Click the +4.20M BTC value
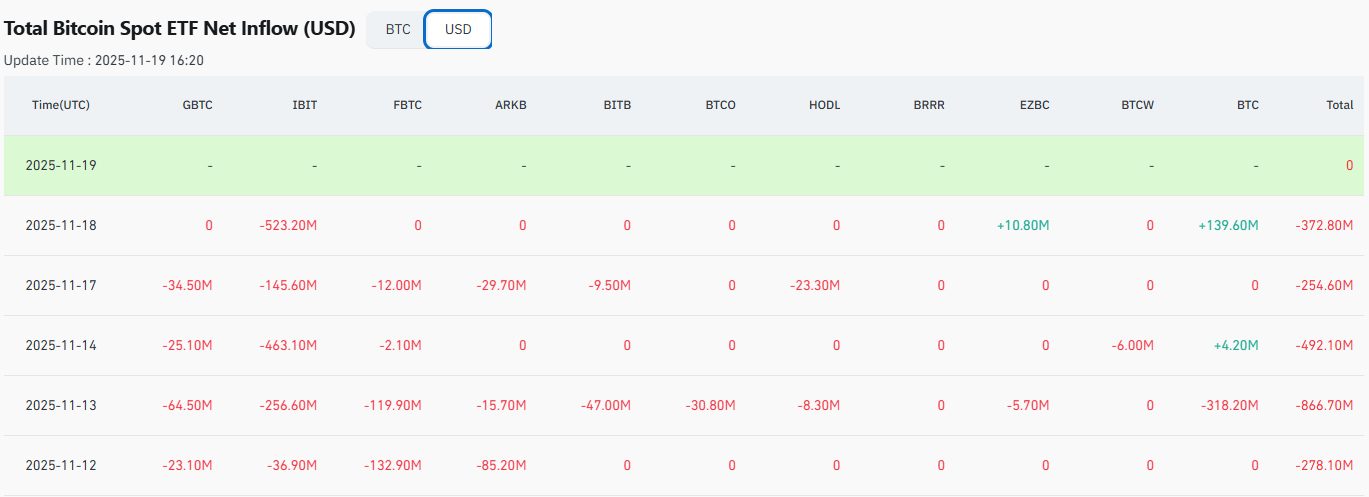 tap(1234, 346)
